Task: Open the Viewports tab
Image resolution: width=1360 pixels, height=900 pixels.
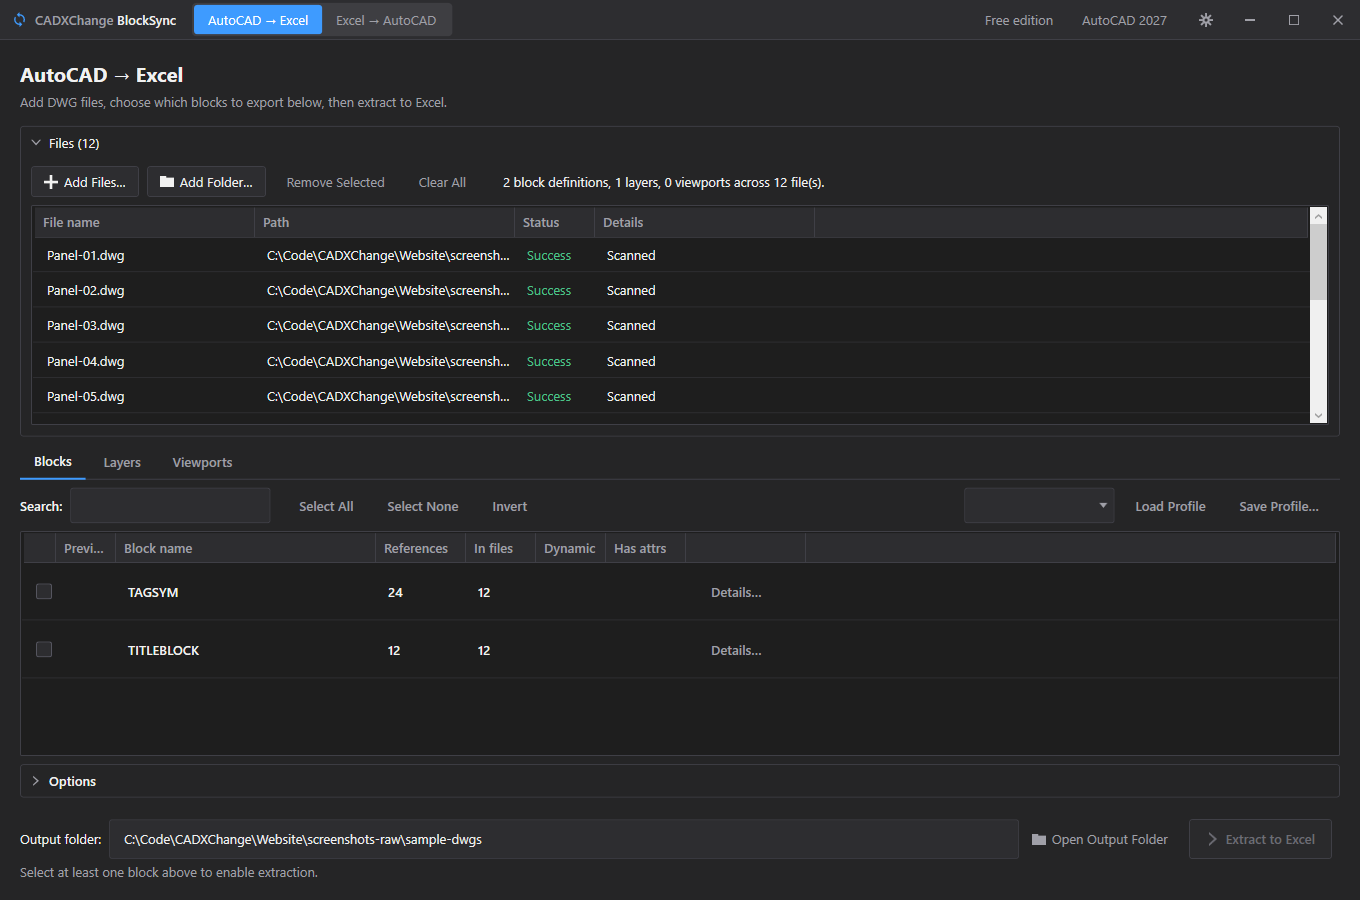Action: click(x=202, y=463)
